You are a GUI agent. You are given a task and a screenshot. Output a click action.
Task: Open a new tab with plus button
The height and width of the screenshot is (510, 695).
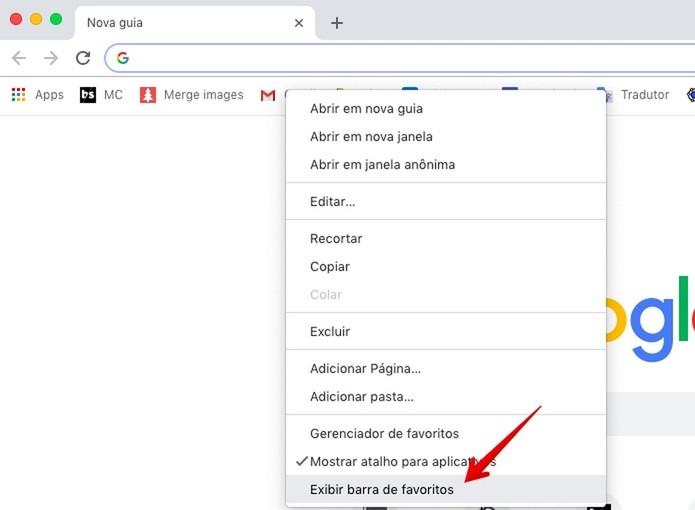coord(337,23)
